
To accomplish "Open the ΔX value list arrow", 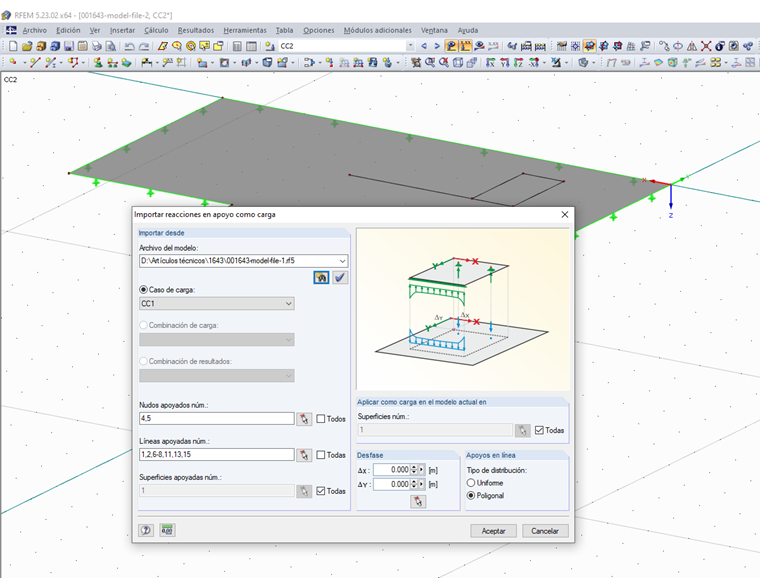I will point(422,470).
